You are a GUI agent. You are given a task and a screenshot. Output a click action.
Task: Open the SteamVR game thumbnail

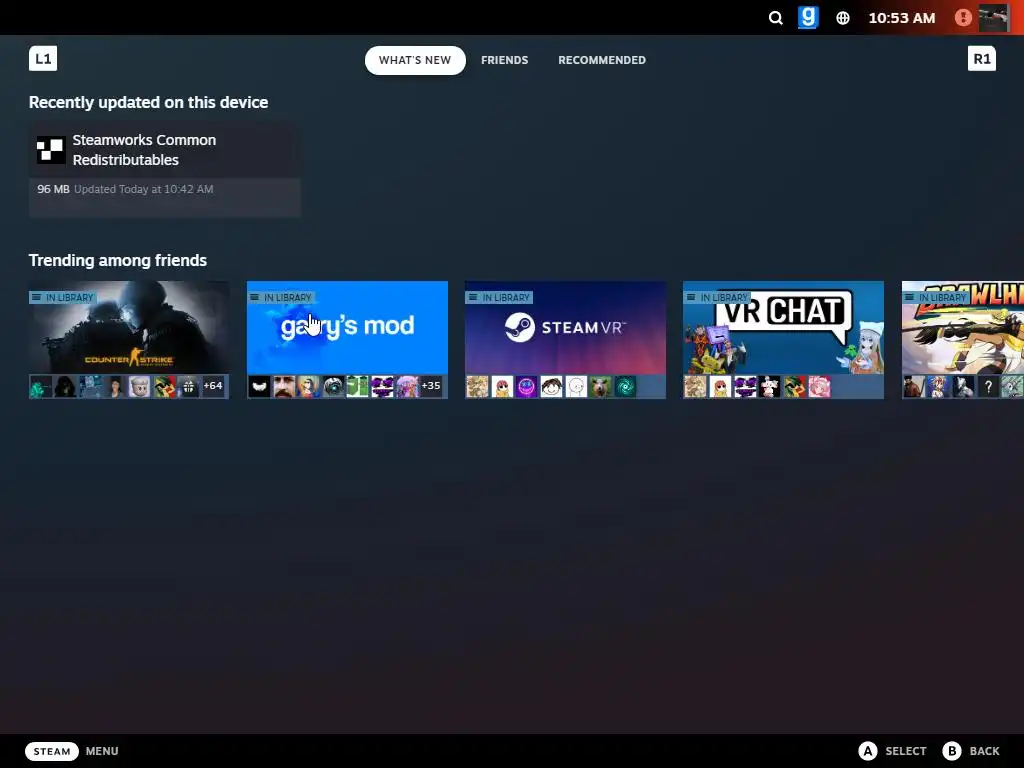(566, 327)
